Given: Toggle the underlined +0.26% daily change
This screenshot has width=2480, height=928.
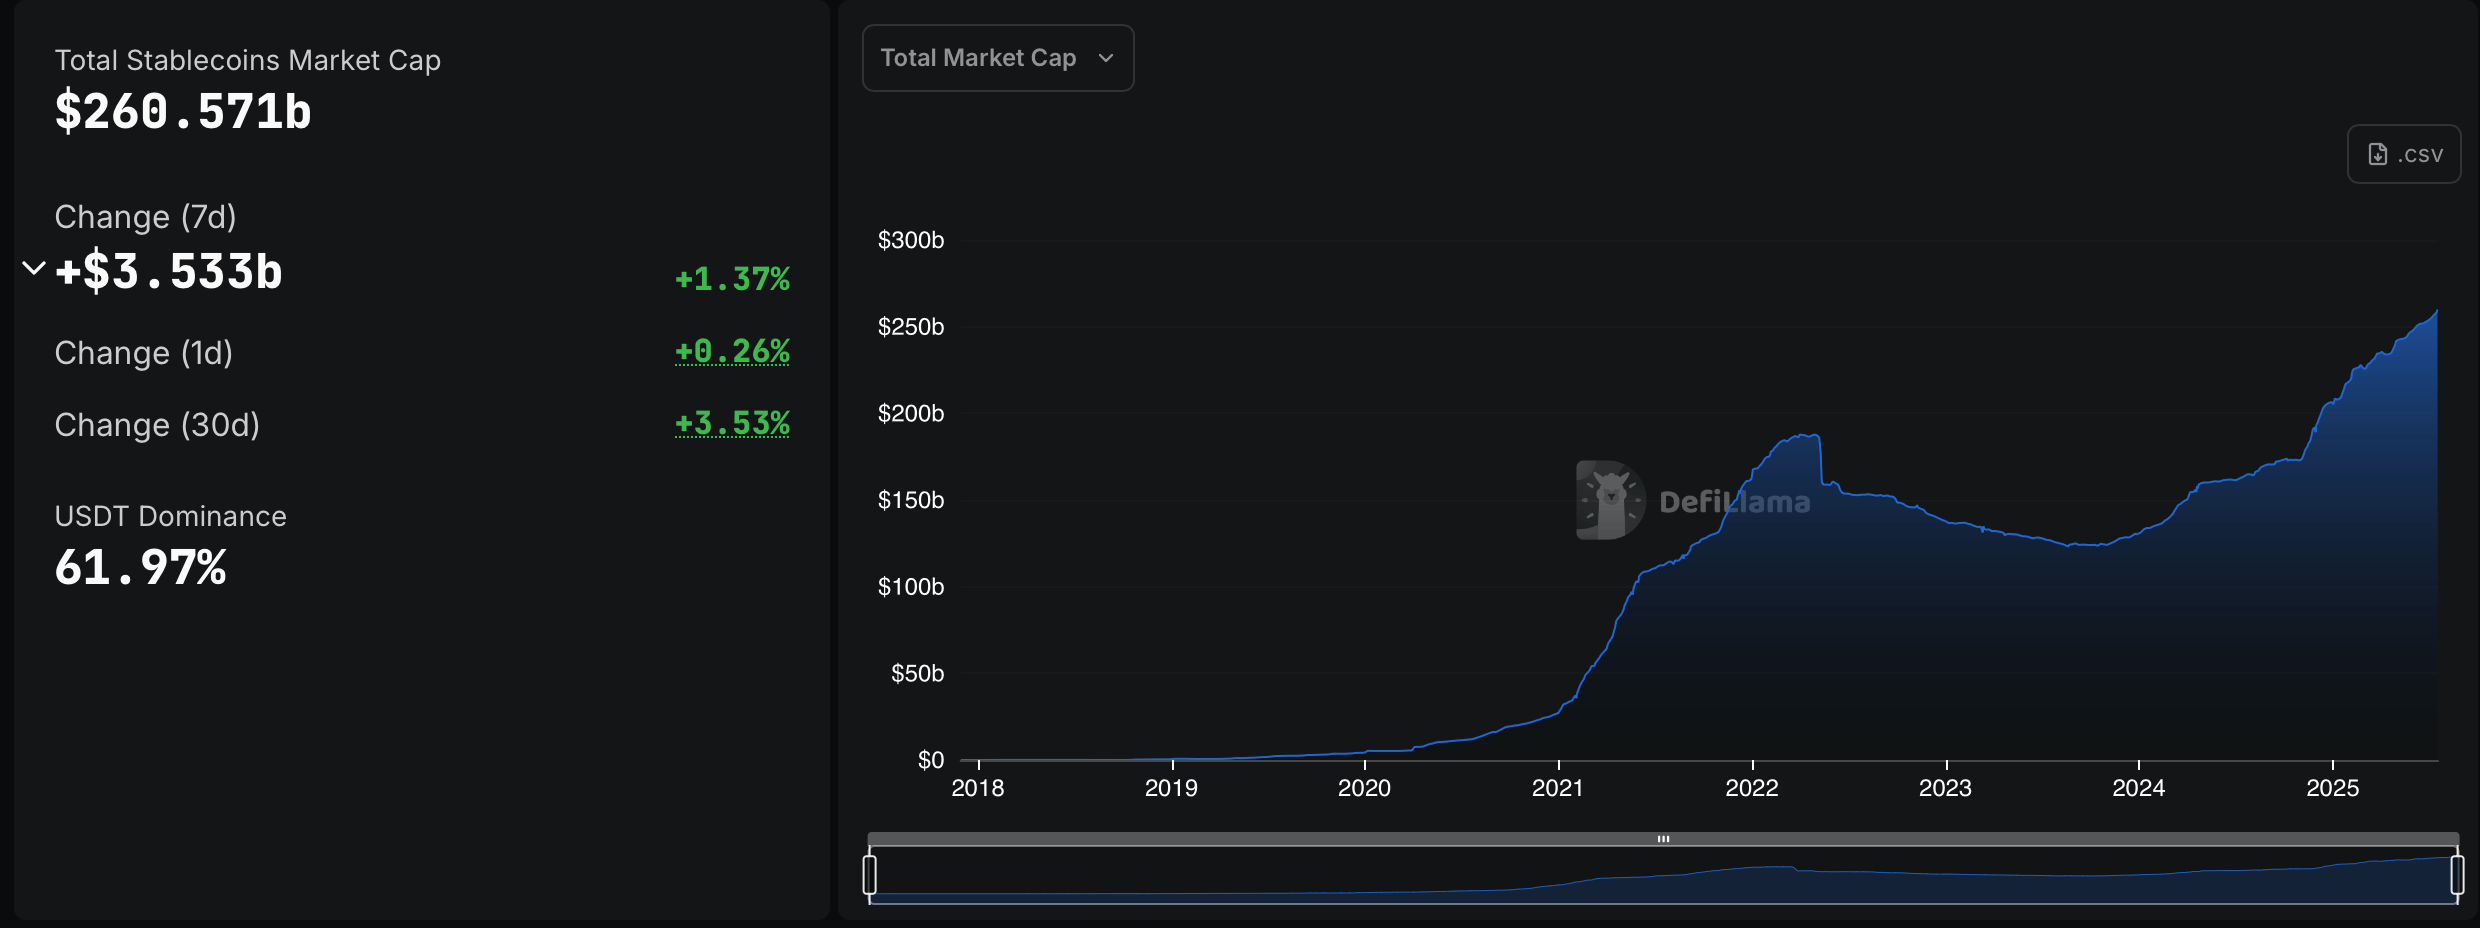Looking at the screenshot, I should coord(733,351).
